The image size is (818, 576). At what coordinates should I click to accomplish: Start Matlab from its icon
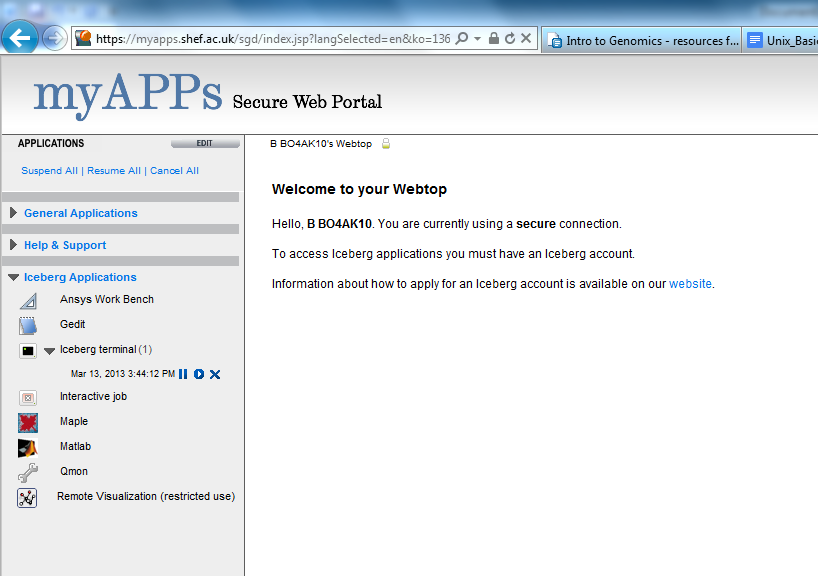coord(28,447)
